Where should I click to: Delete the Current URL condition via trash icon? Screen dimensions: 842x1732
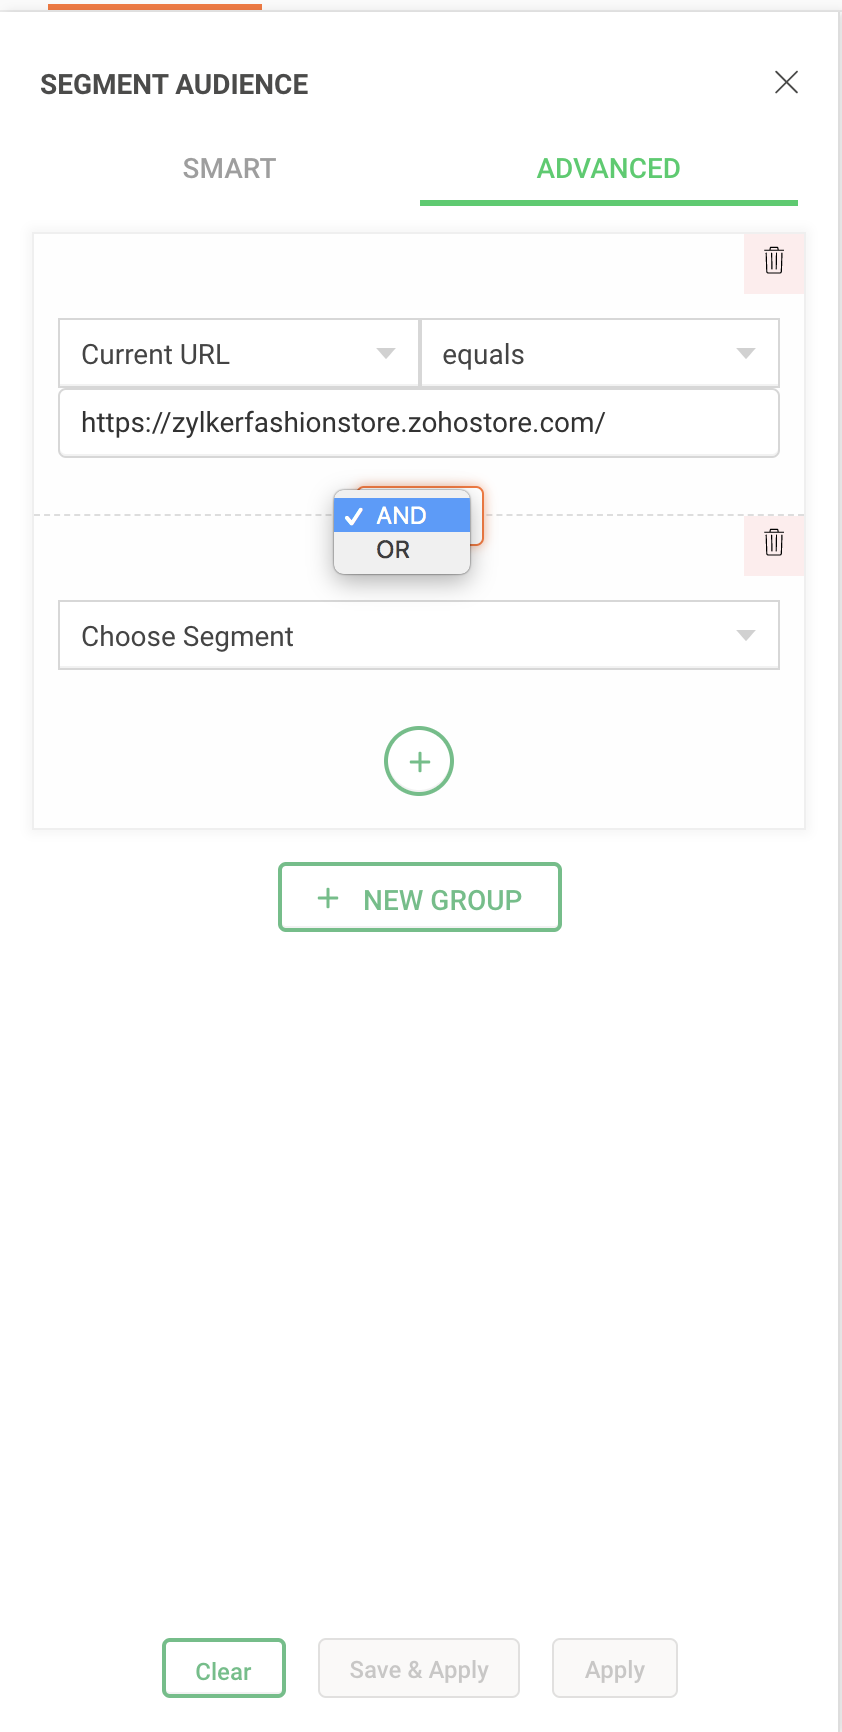[774, 261]
